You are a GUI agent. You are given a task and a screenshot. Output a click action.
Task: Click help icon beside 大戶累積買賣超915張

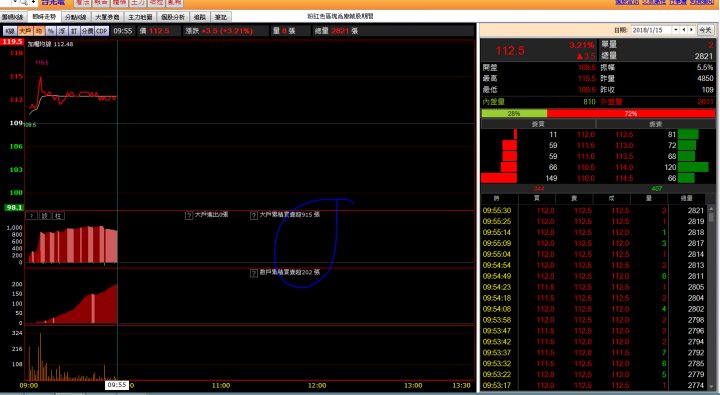253,215
